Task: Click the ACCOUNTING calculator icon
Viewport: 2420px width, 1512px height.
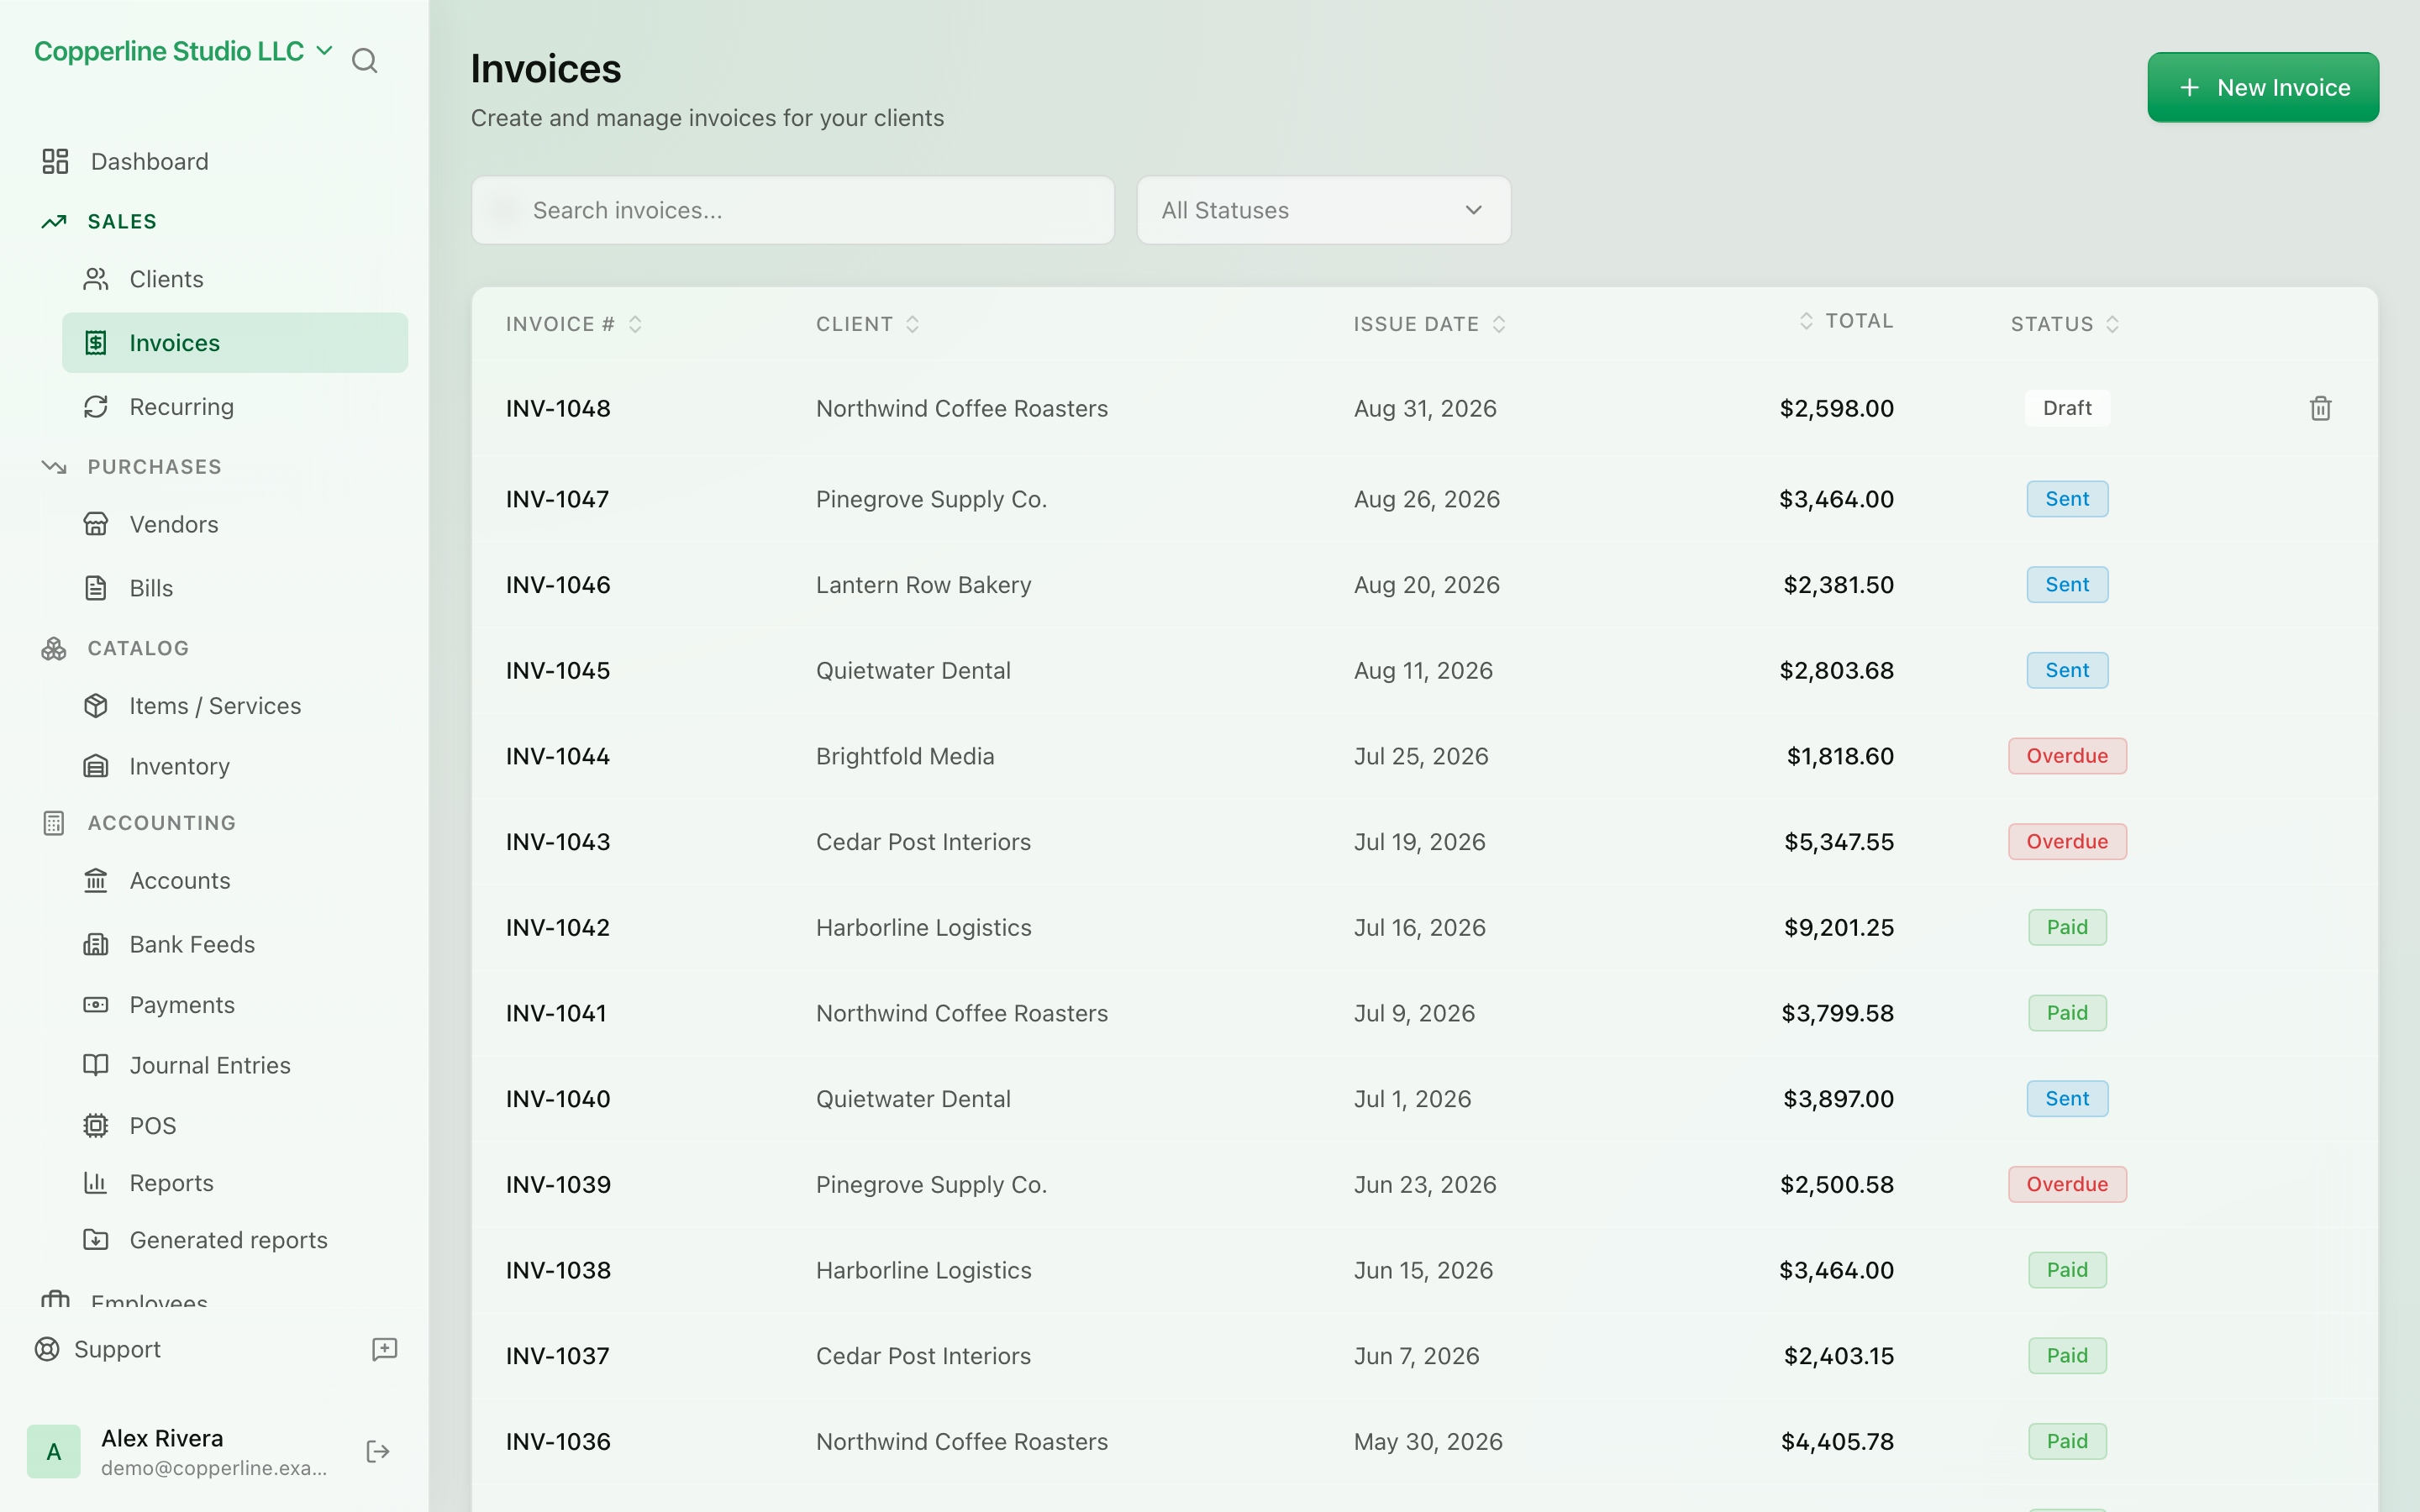Action: point(54,823)
